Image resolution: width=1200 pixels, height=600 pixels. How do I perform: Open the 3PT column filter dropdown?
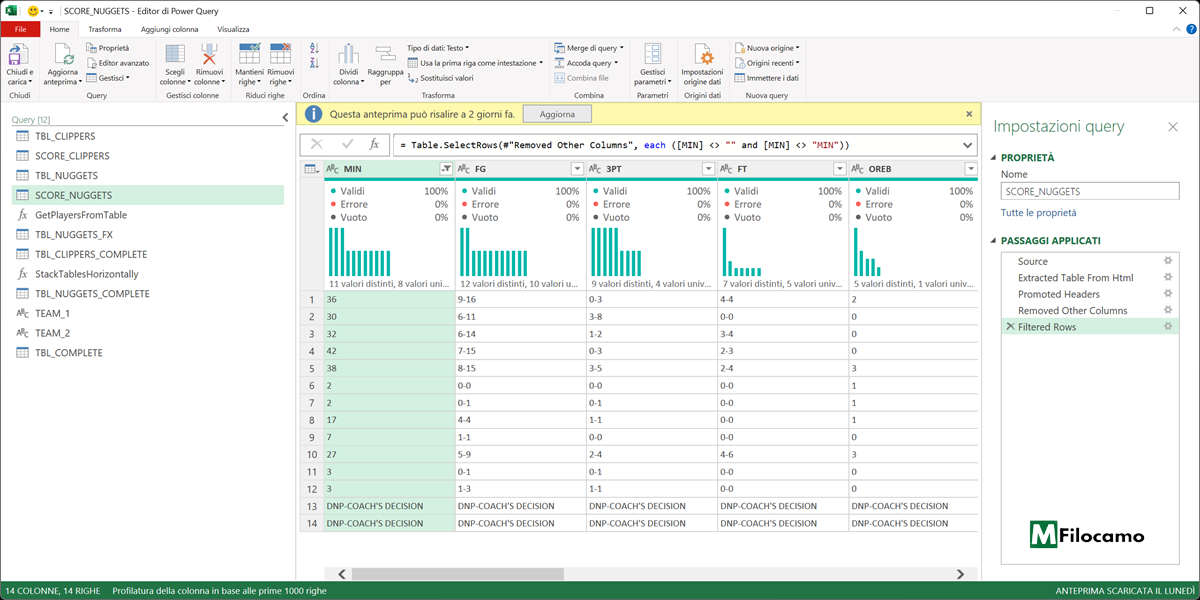click(x=708, y=169)
